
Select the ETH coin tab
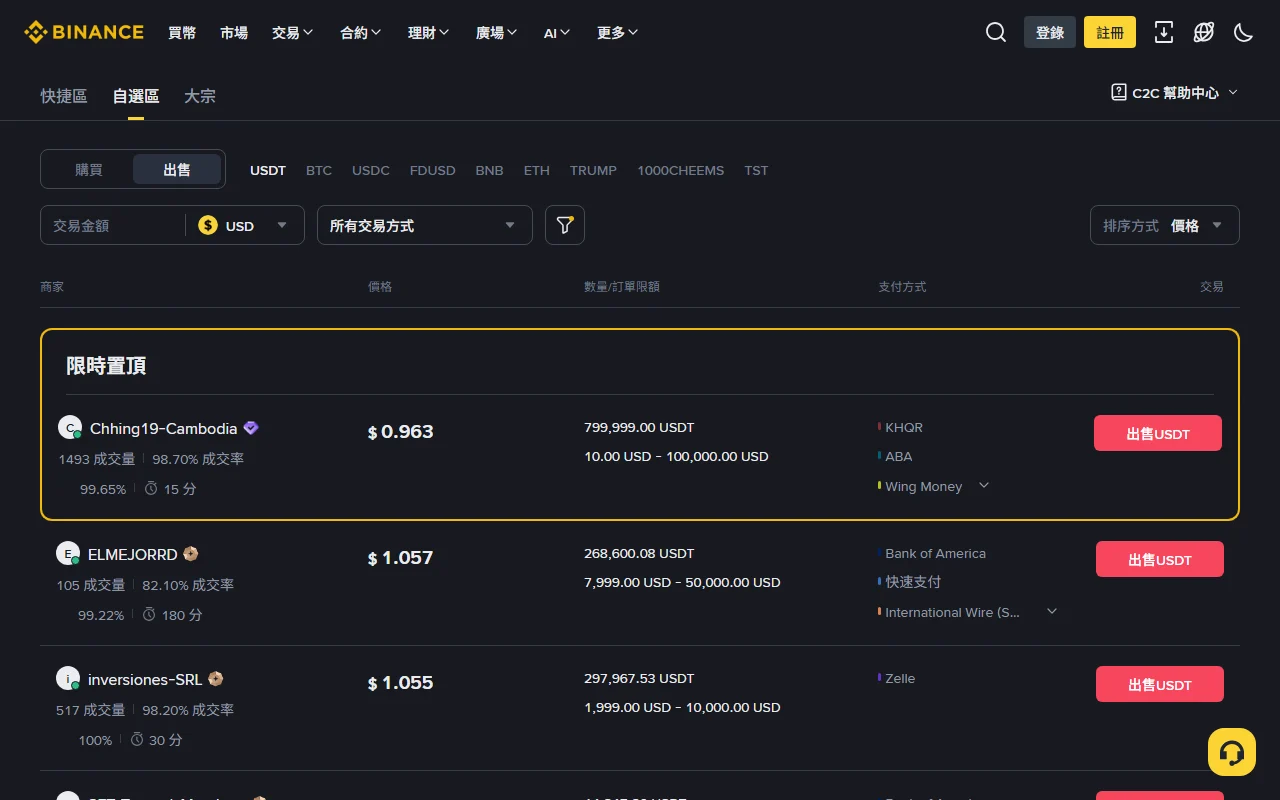tap(537, 170)
